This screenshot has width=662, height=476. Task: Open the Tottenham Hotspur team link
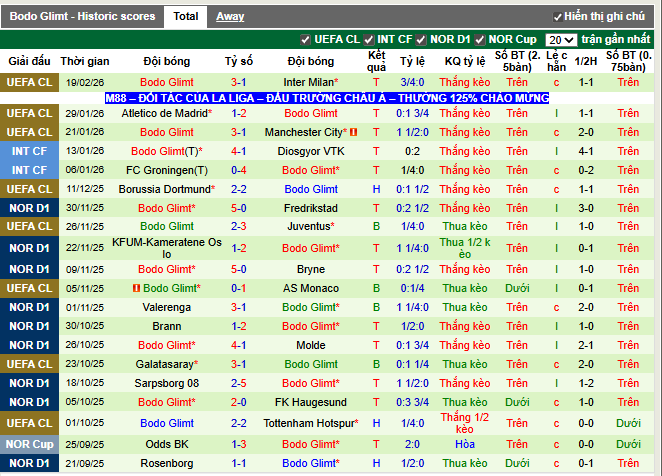coord(309,424)
